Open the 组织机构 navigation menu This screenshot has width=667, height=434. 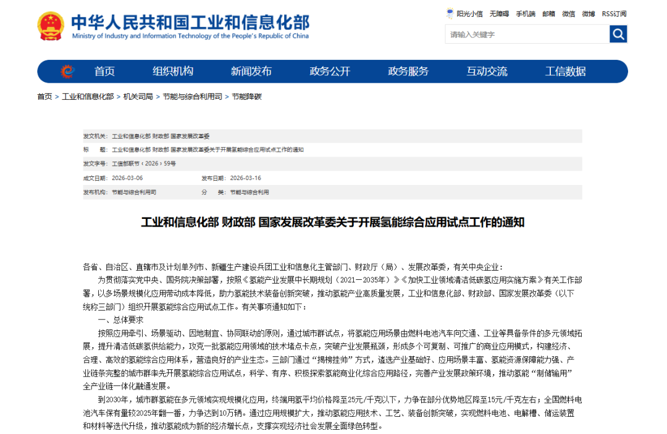tap(173, 71)
